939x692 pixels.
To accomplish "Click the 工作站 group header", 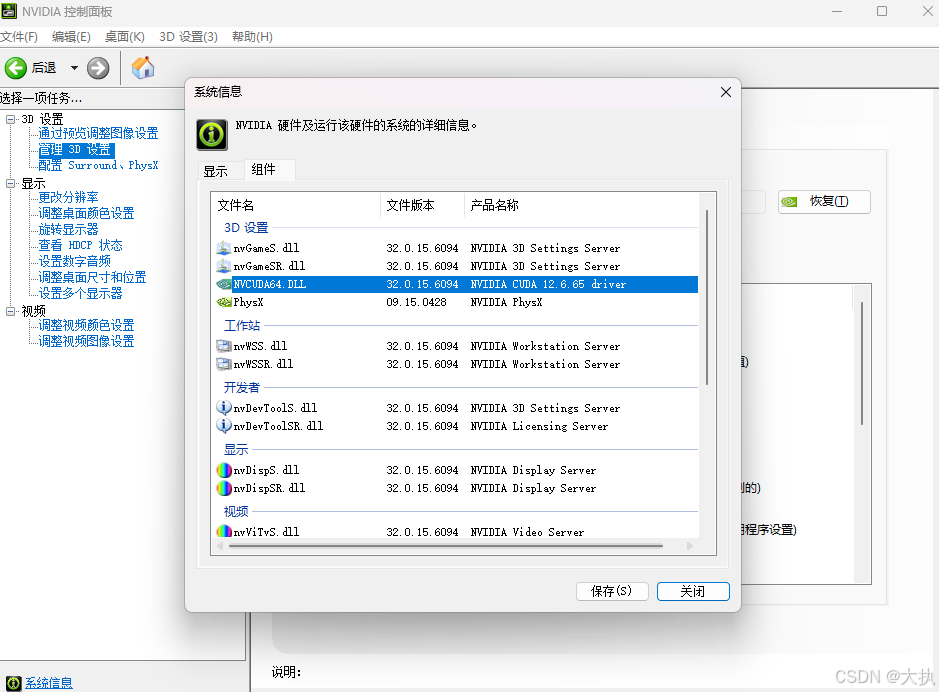I will click(x=242, y=326).
